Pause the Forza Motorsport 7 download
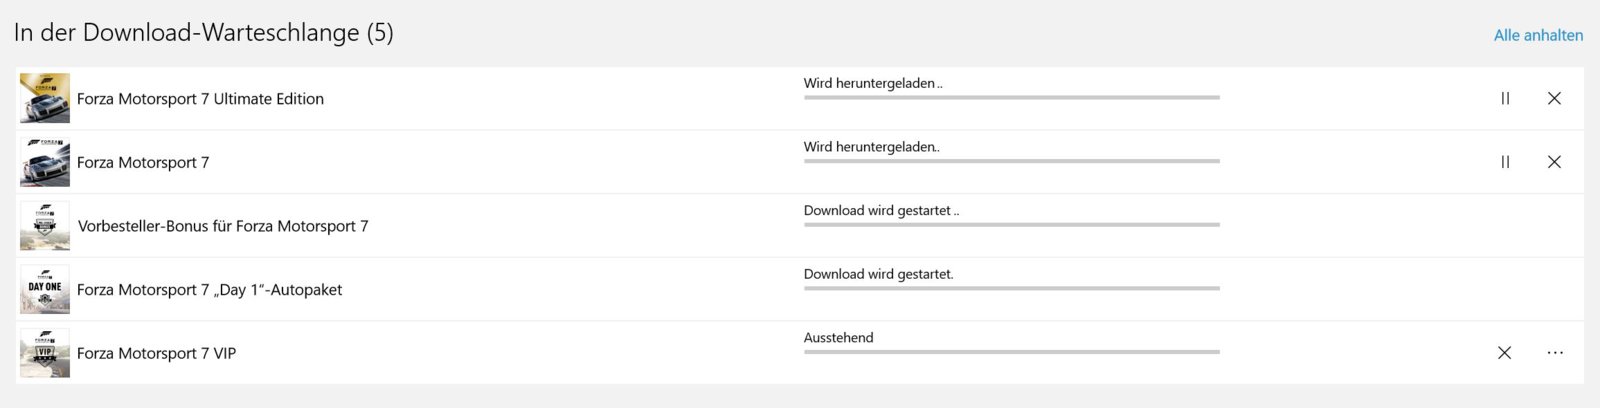Viewport: 1600px width, 408px height. coord(1505,162)
